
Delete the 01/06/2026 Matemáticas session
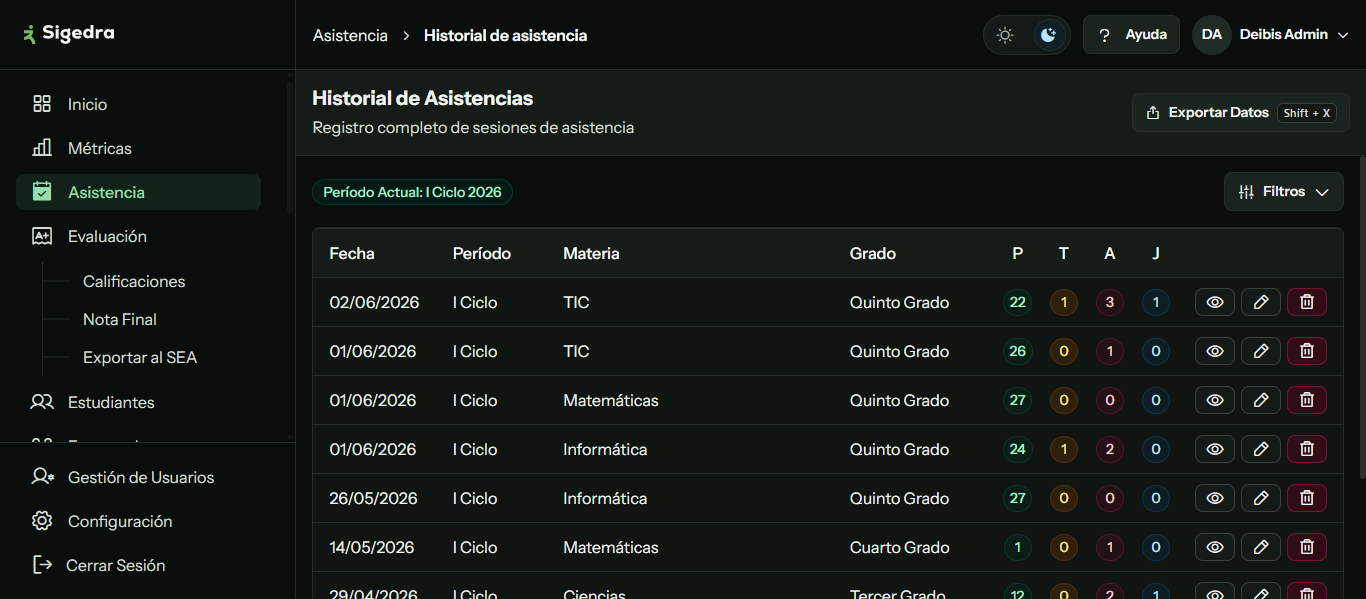[1307, 400]
